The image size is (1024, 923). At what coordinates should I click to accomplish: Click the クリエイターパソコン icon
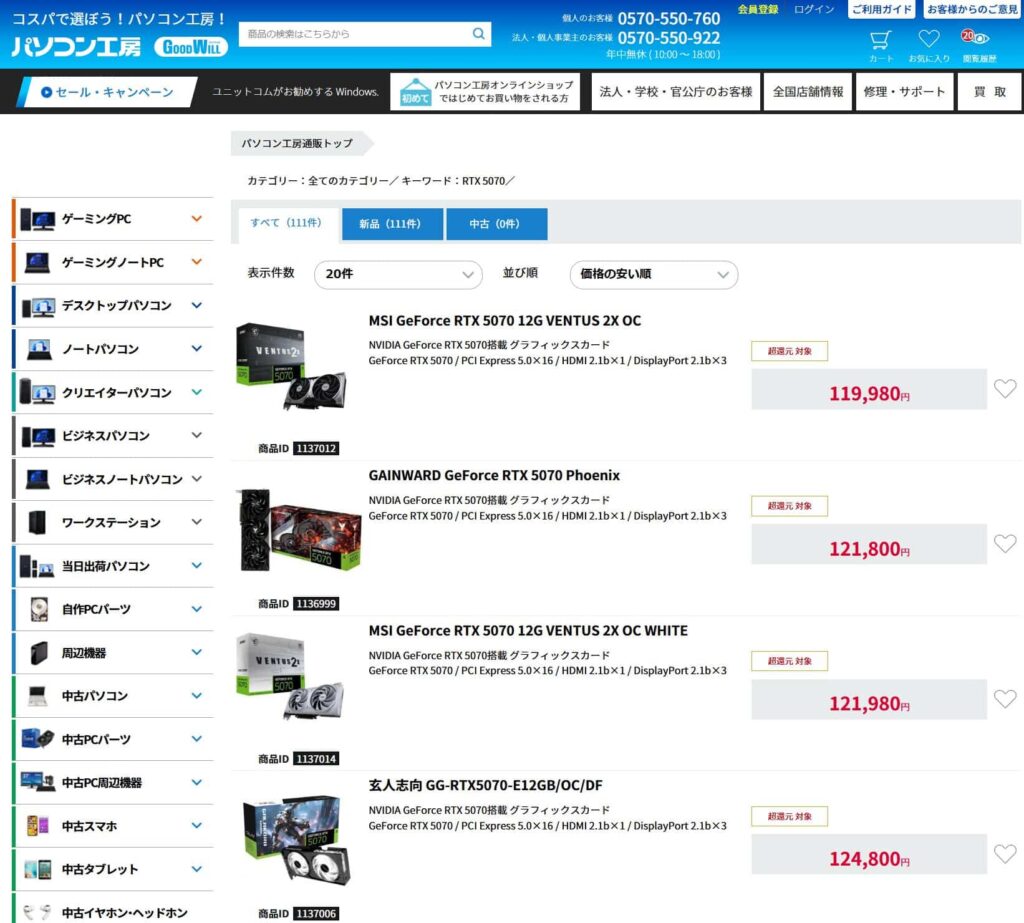(37, 392)
